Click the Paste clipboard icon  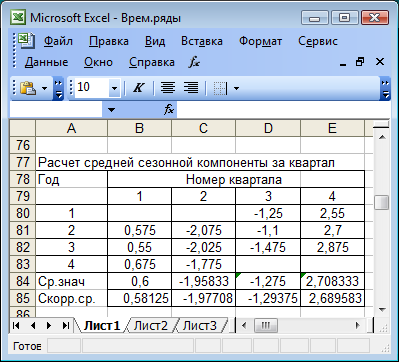tap(28, 88)
